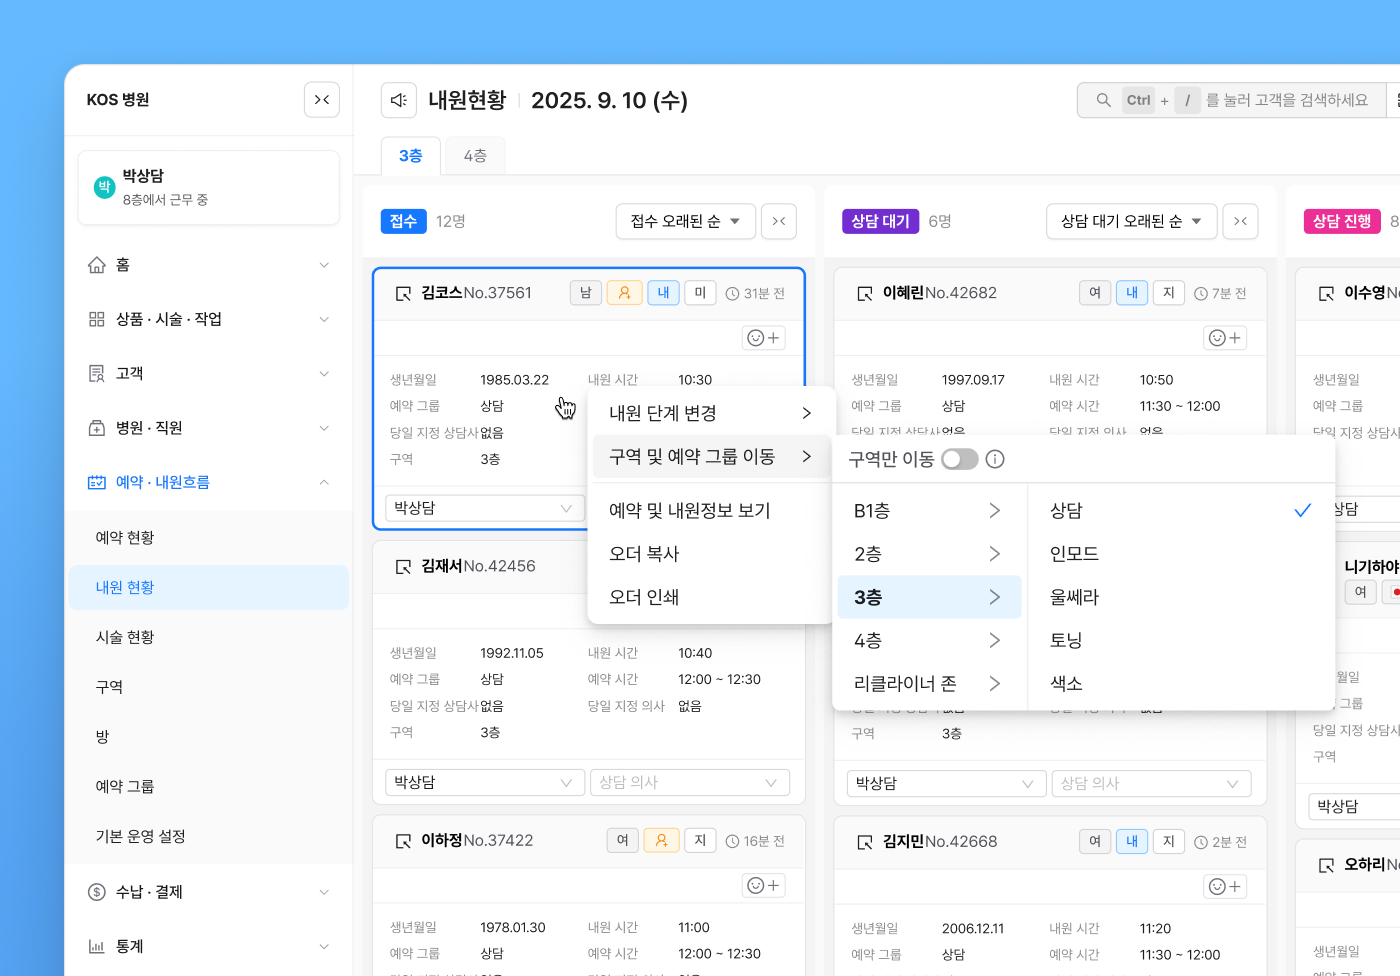Open 박상담 counselor dropdown on 김코스 card
1400x976 pixels.
click(x=485, y=508)
